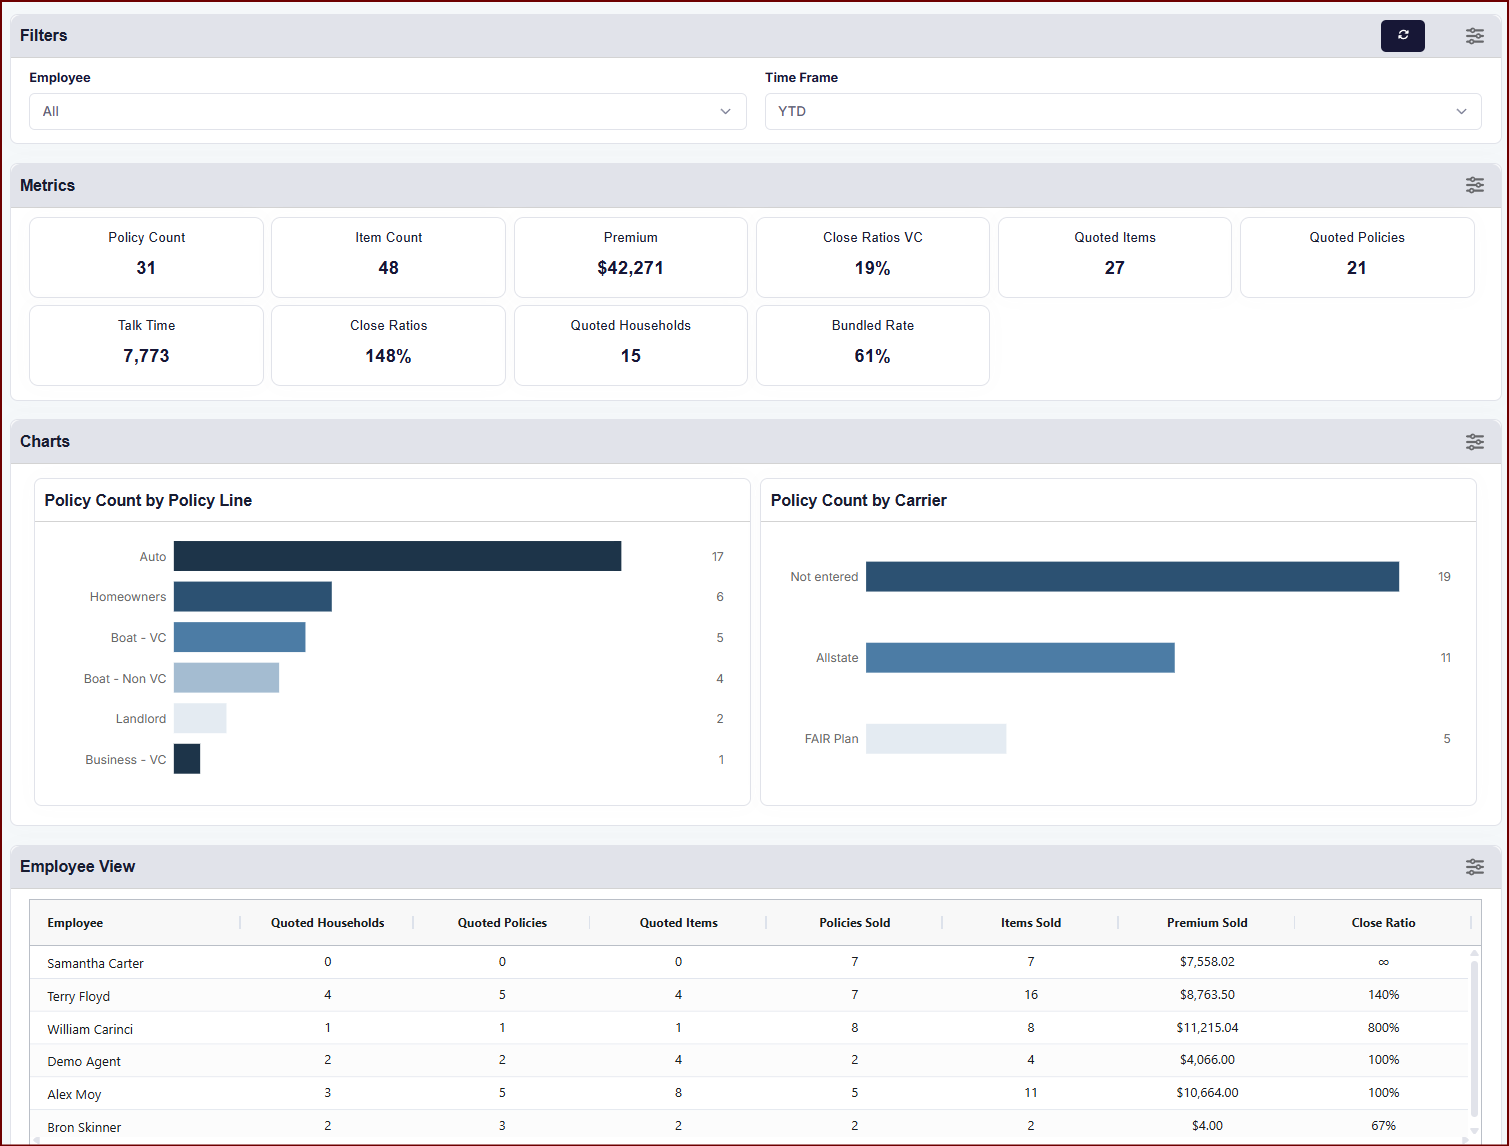The height and width of the screenshot is (1146, 1509).
Task: Open Filters section settings sliders icon
Action: (1474, 36)
